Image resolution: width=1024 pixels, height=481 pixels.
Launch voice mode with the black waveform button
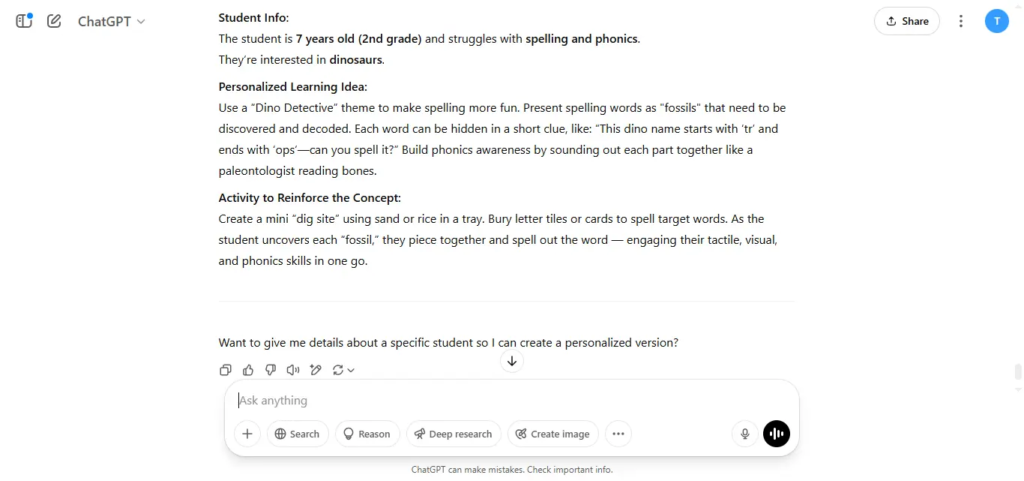coord(776,434)
